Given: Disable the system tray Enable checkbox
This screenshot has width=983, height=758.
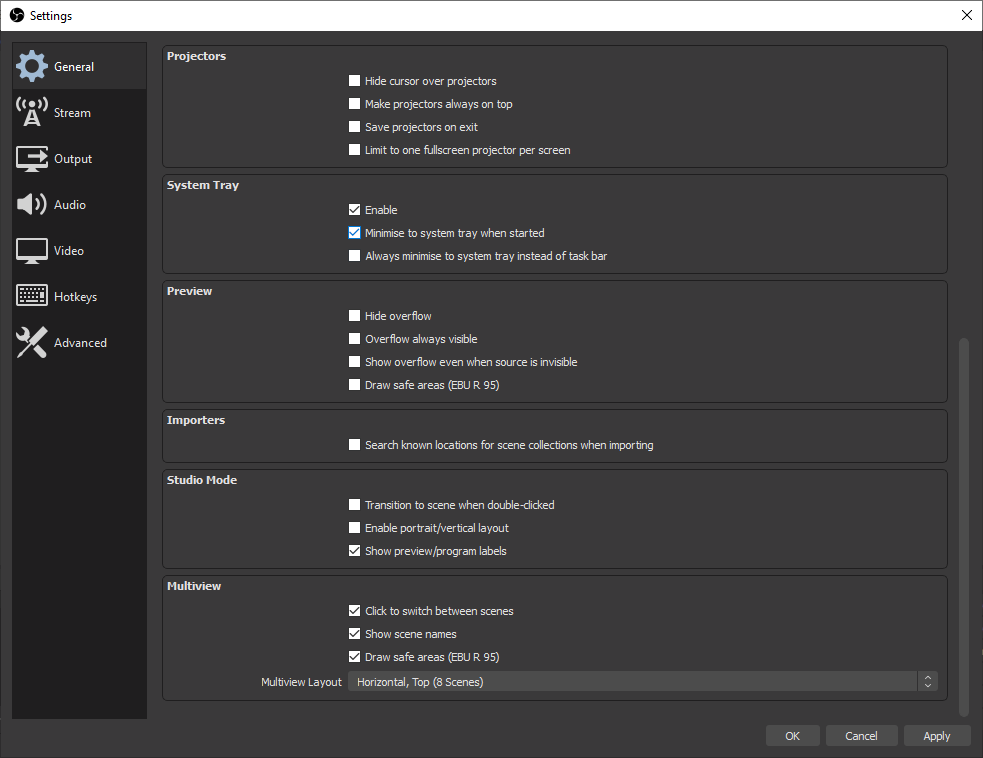Looking at the screenshot, I should pos(354,209).
